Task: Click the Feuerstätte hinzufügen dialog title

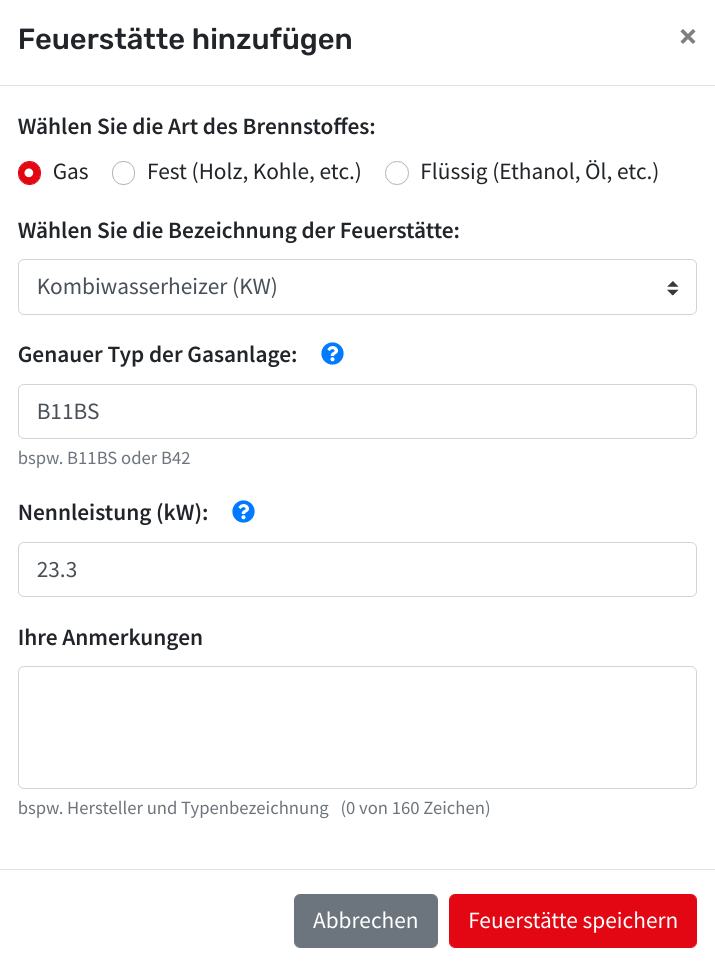Action: coord(185,39)
